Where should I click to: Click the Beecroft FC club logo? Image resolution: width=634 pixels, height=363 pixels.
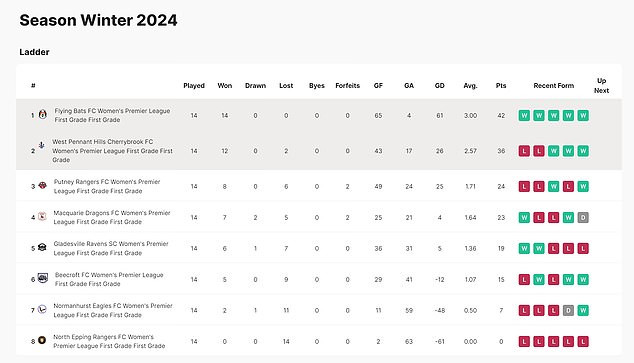(x=42, y=278)
